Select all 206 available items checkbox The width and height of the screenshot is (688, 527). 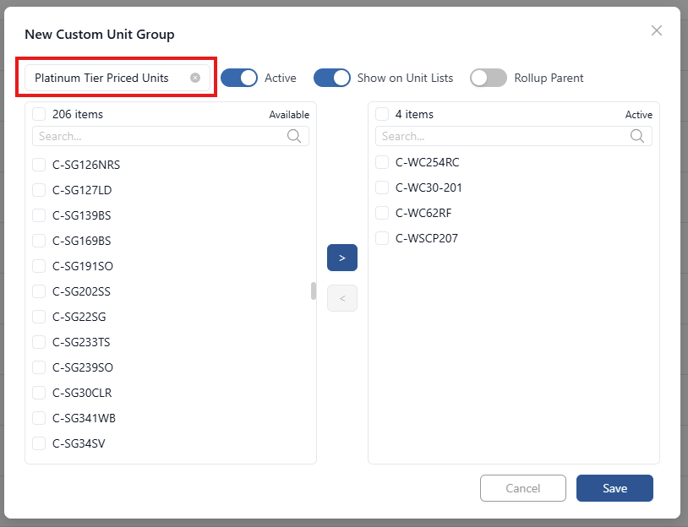coord(39,114)
